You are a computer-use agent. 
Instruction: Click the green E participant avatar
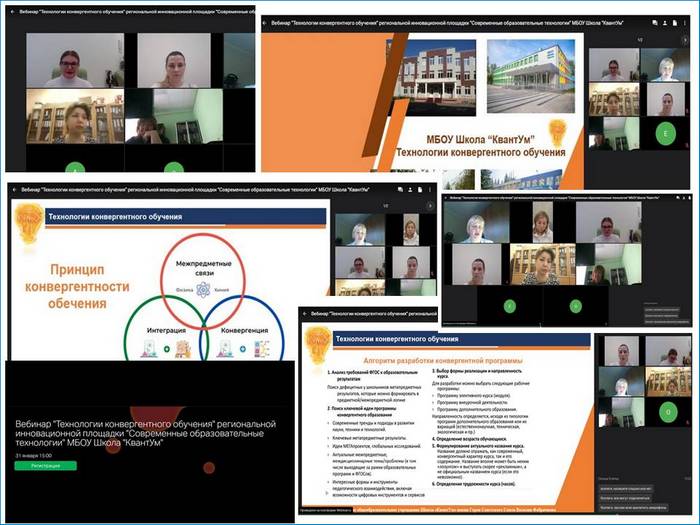click(663, 131)
